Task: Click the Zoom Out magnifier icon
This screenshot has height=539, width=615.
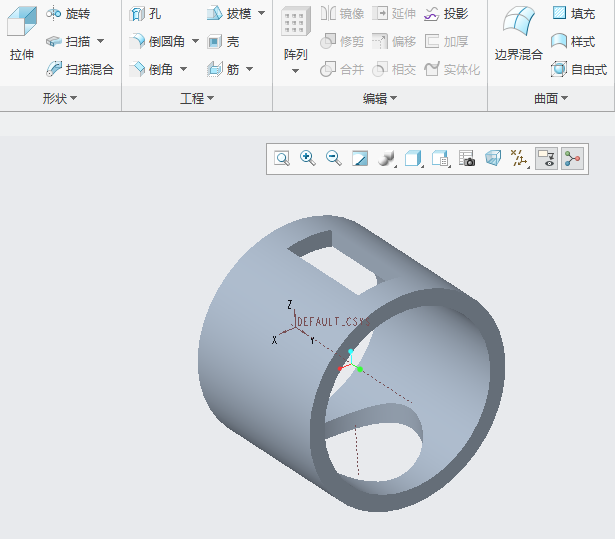Action: point(334,158)
